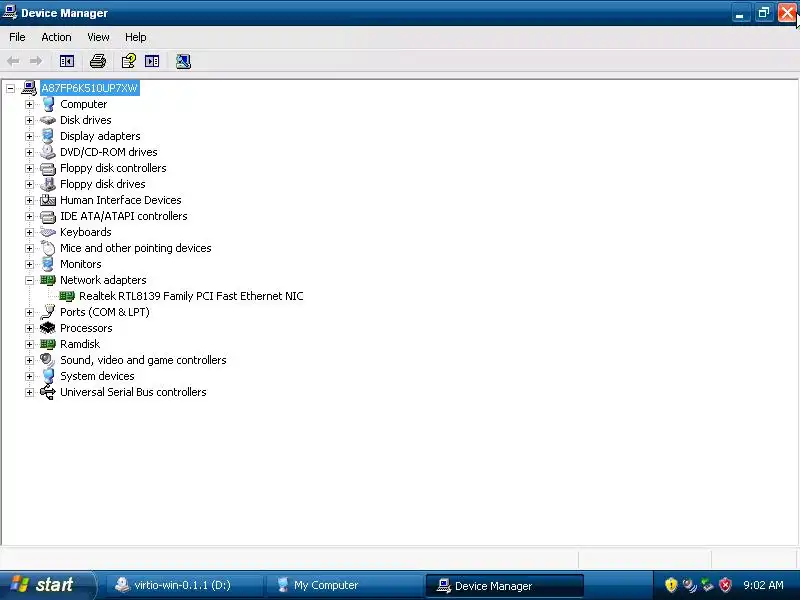800x600 pixels.
Task: Expand the DVD/CD-ROM drives node
Action: [29, 153]
